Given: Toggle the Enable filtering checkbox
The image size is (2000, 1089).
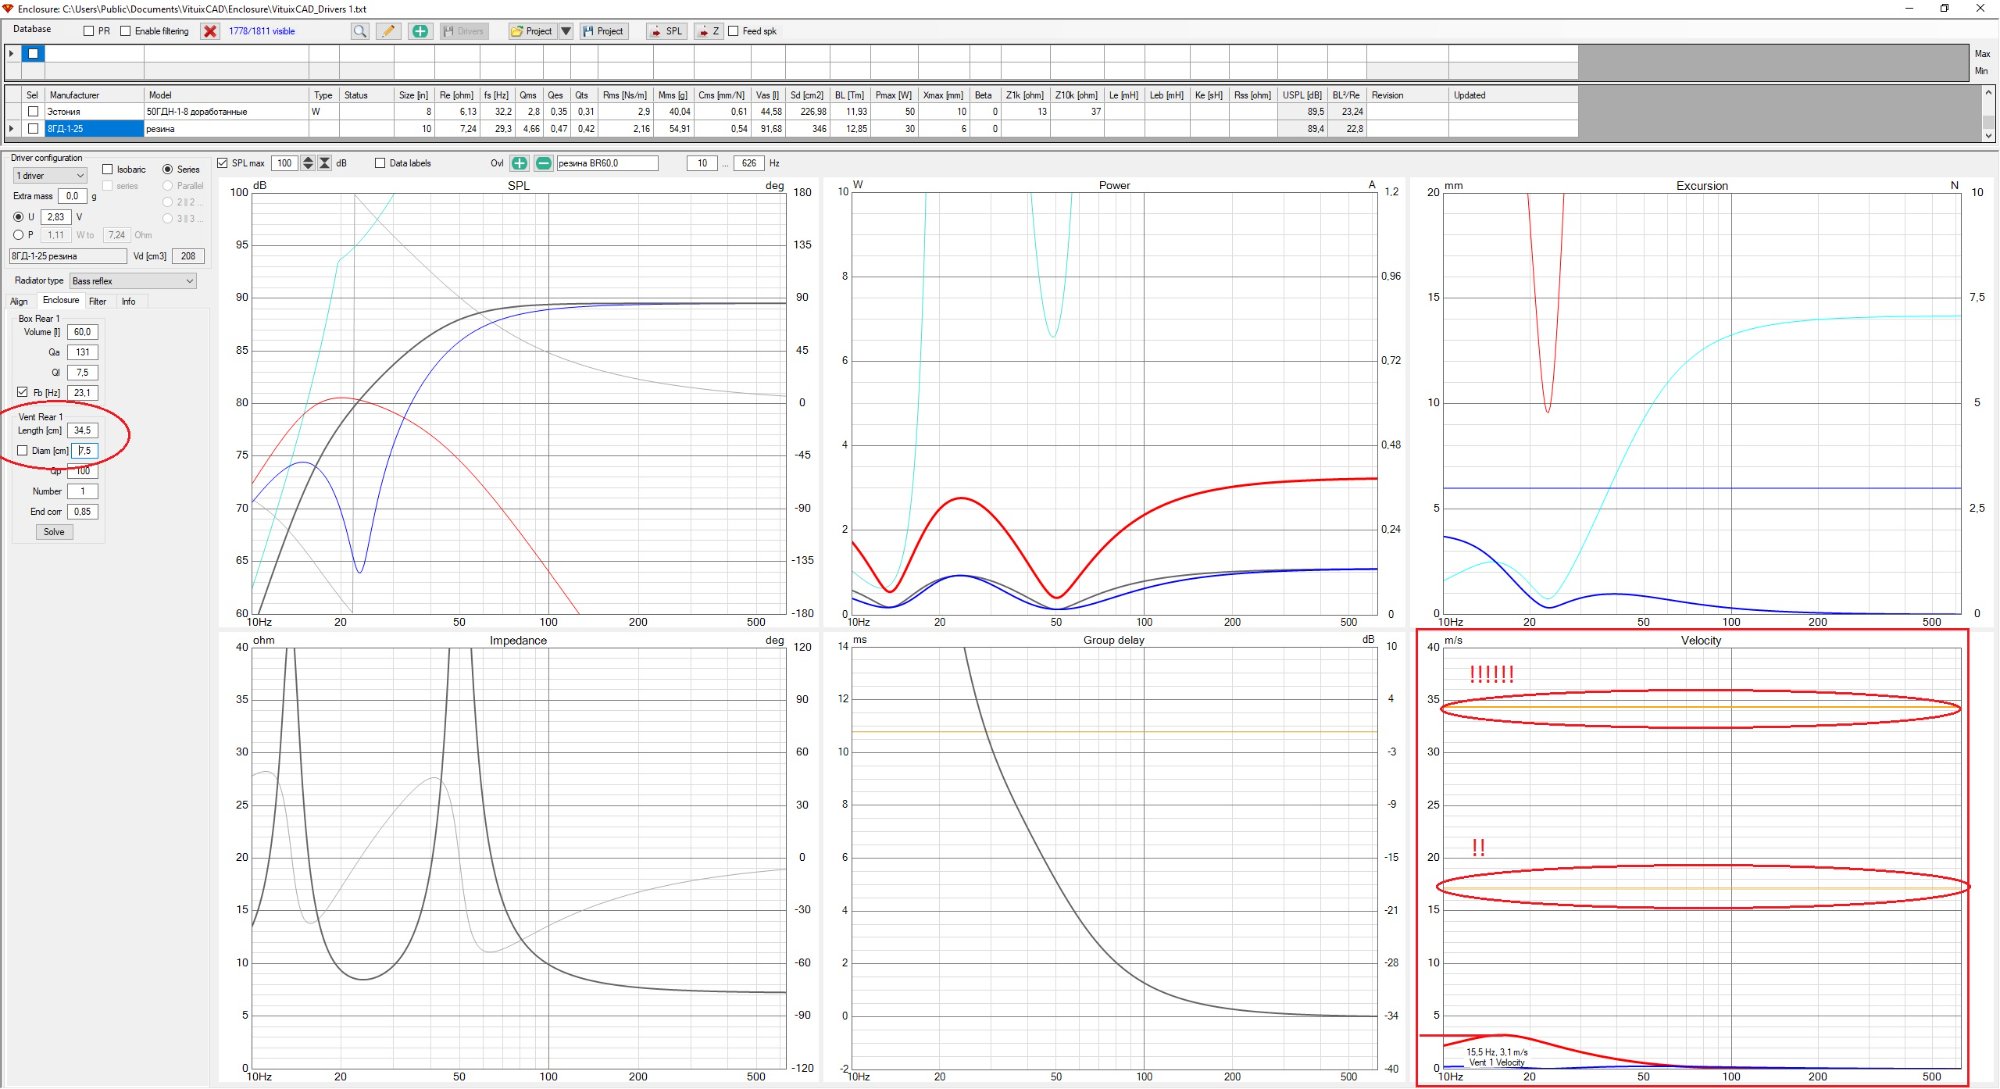Looking at the screenshot, I should tap(125, 31).
